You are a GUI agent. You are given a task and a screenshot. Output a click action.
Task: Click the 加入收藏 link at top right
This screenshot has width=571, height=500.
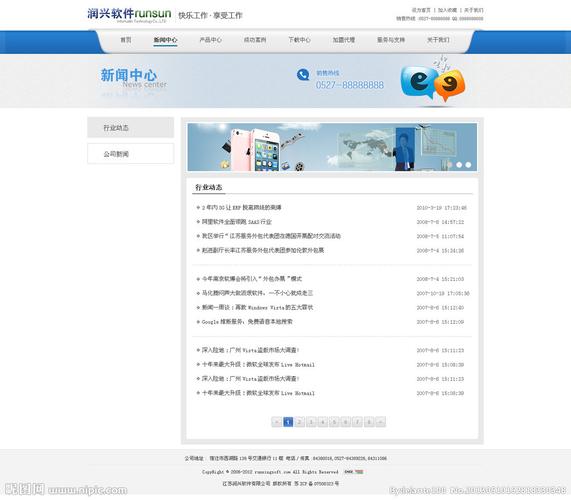pyautogui.click(x=447, y=10)
